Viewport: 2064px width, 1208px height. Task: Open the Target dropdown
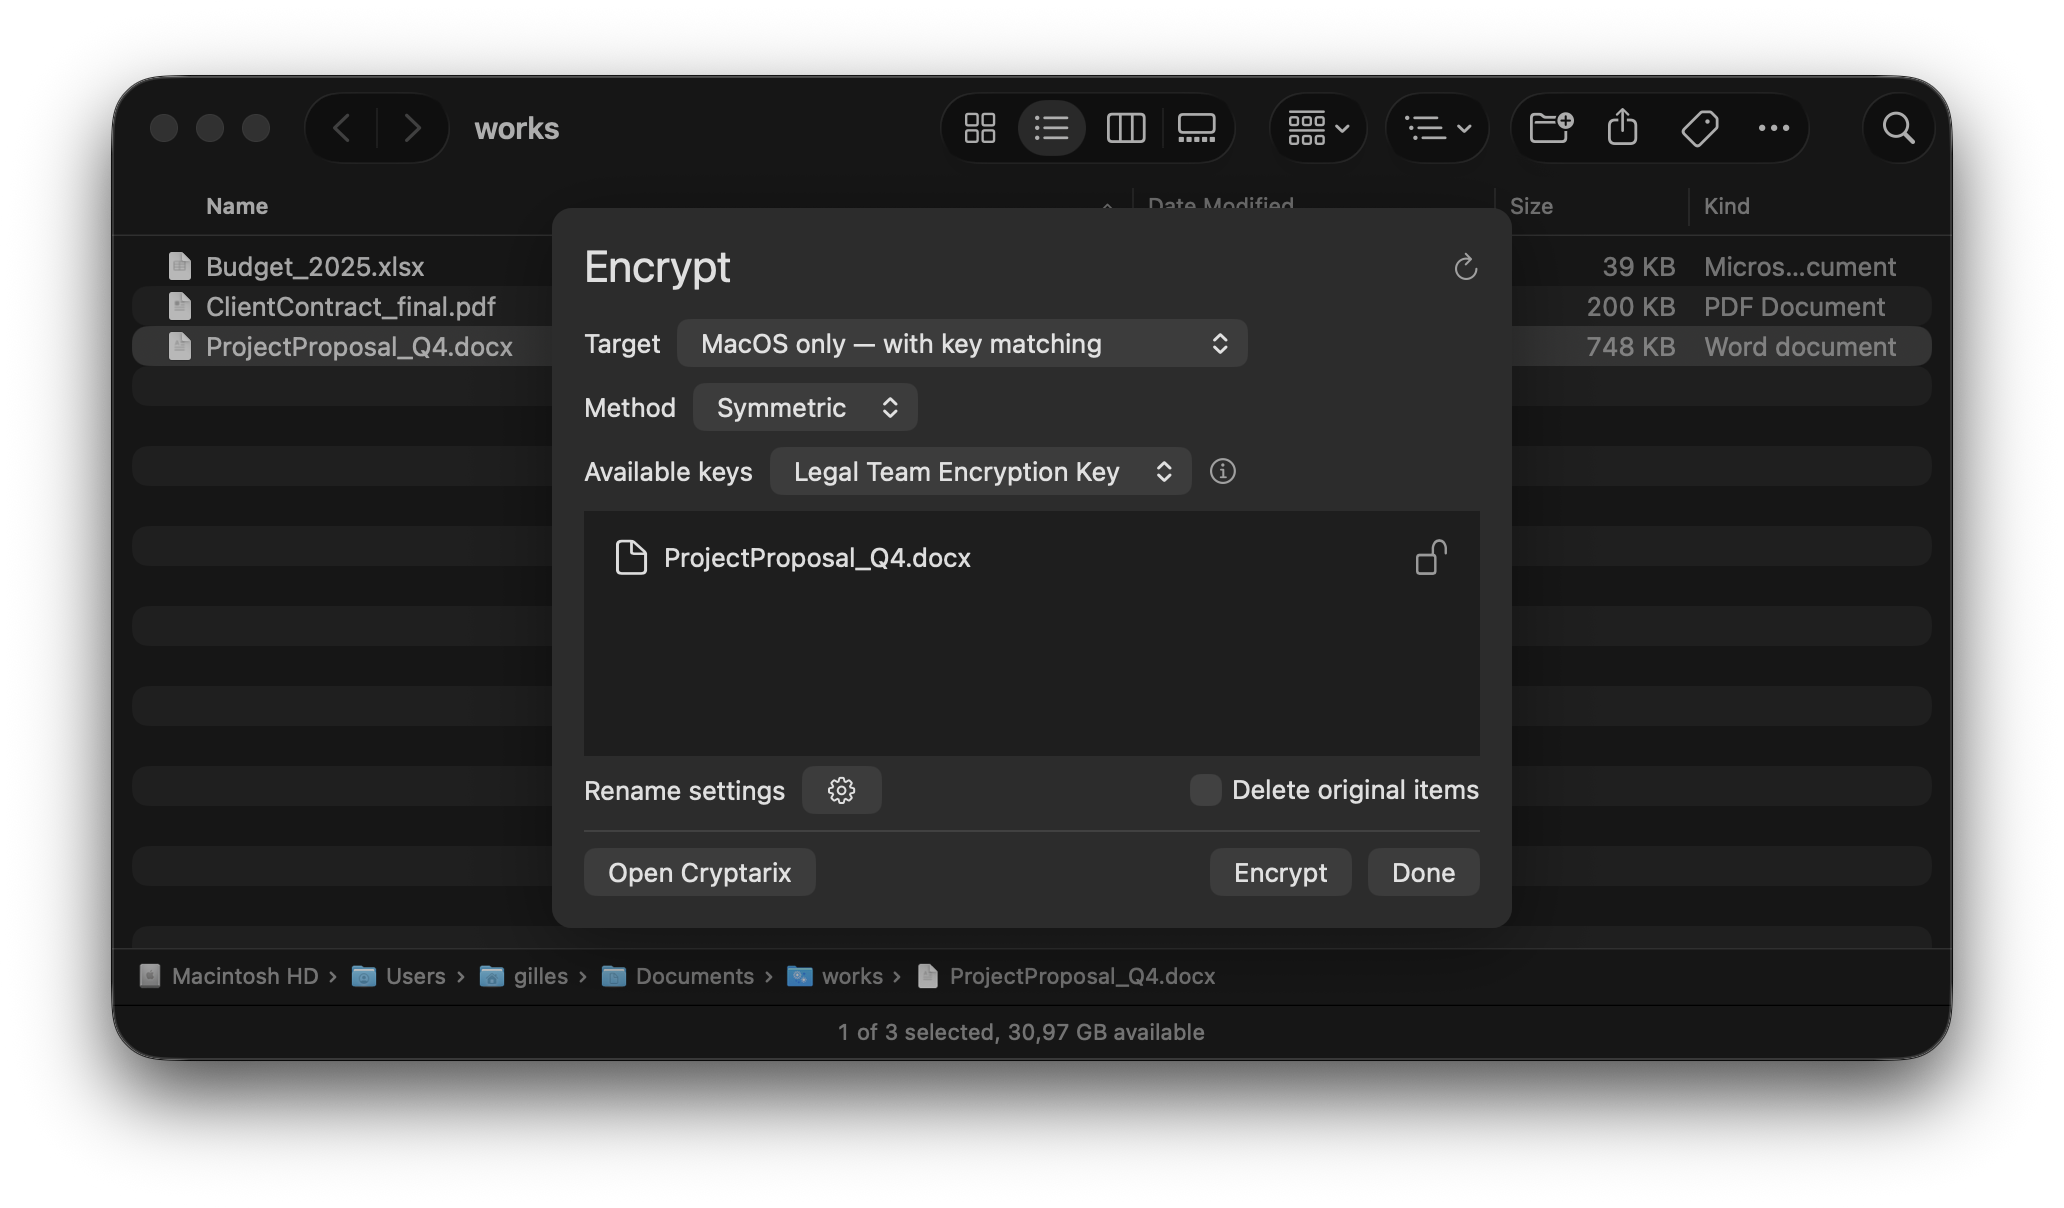(x=962, y=344)
